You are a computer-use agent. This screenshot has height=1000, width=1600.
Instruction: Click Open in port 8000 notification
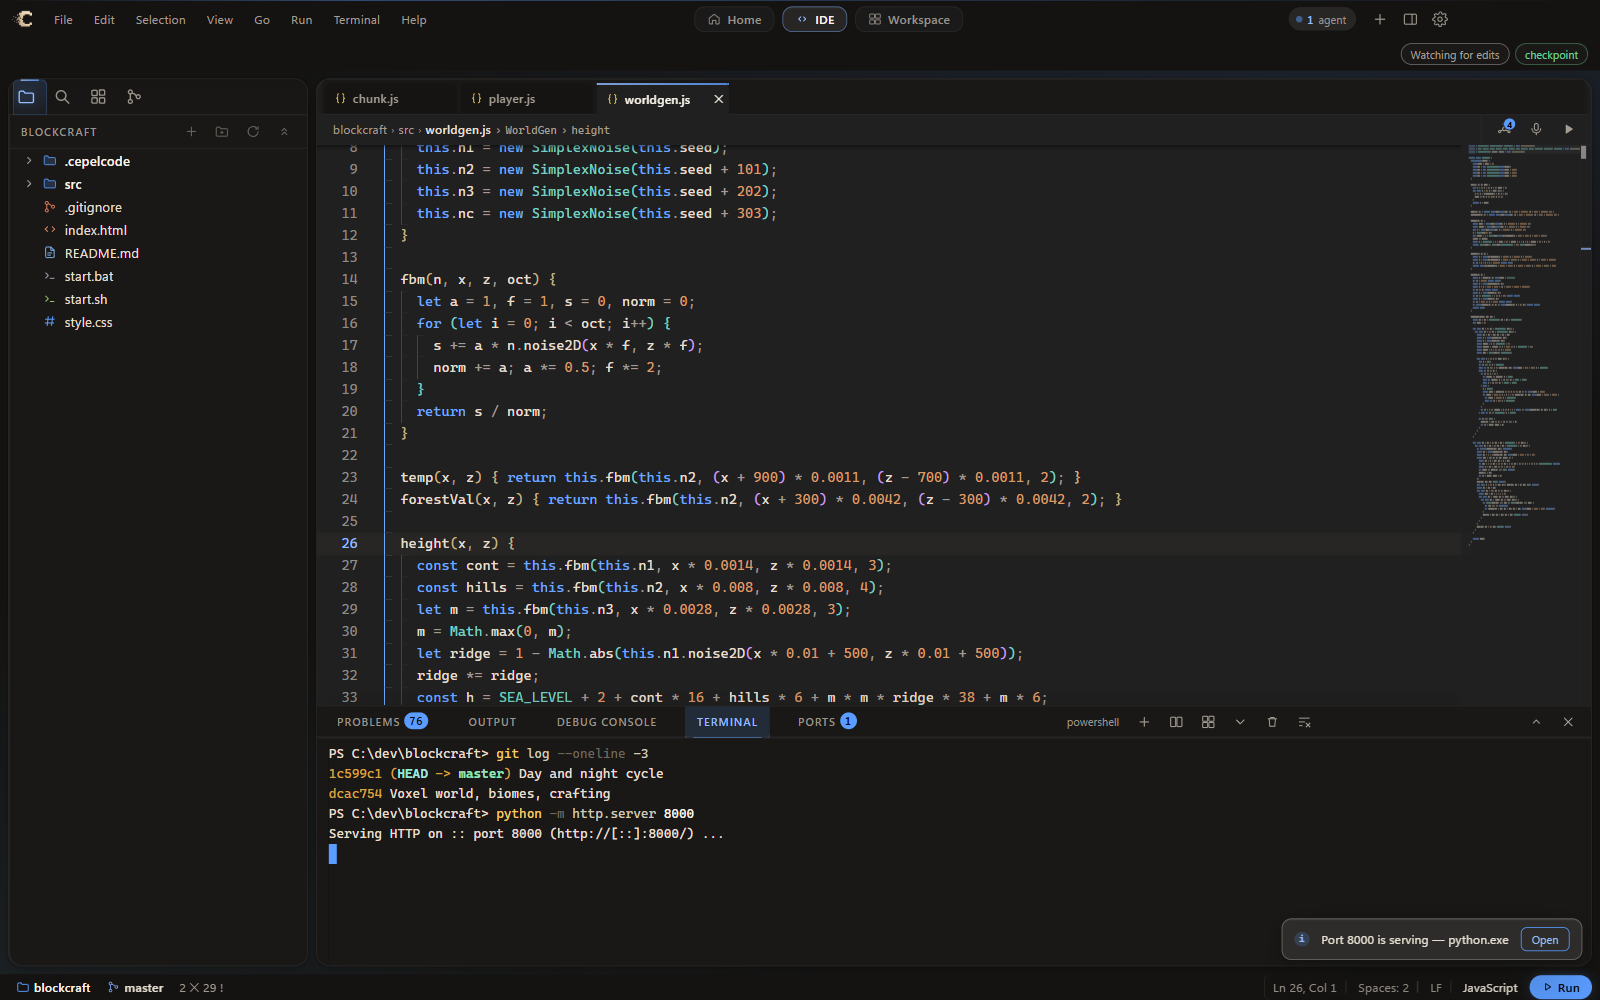click(x=1545, y=940)
